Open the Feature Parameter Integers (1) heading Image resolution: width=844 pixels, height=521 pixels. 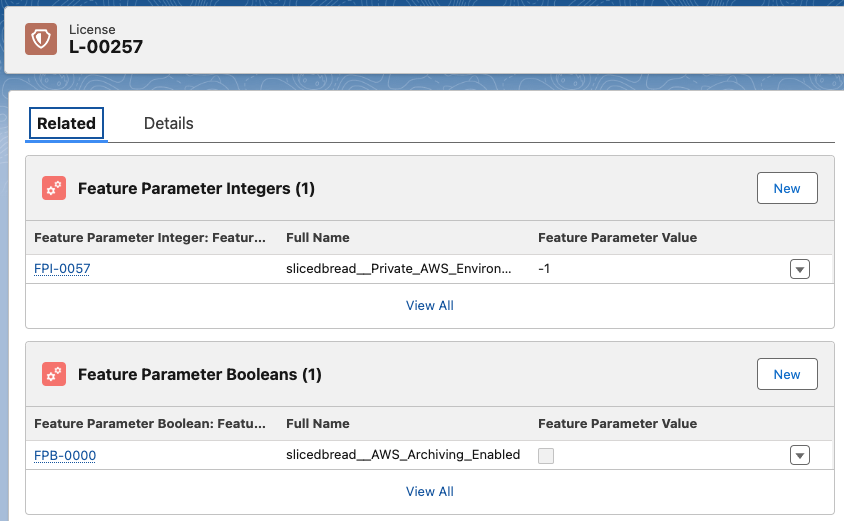click(x=196, y=188)
